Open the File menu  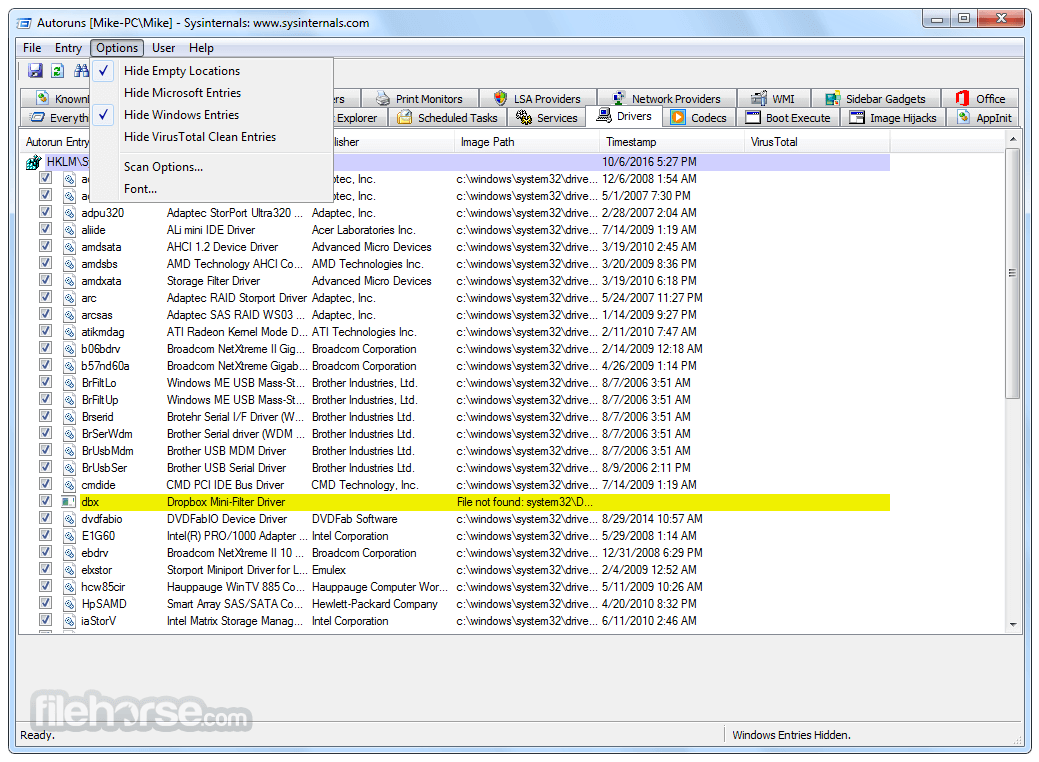(x=32, y=48)
